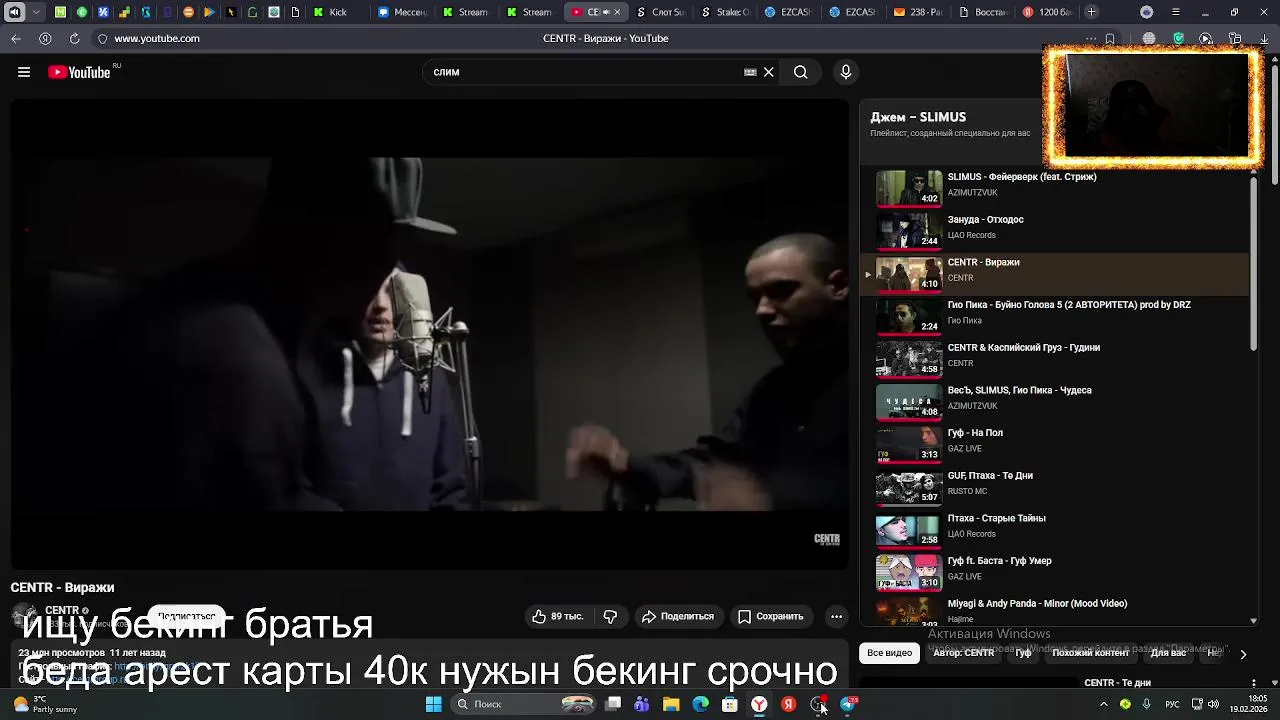Show hidden system tray icons
1280x720 pixels.
coord(1104,704)
